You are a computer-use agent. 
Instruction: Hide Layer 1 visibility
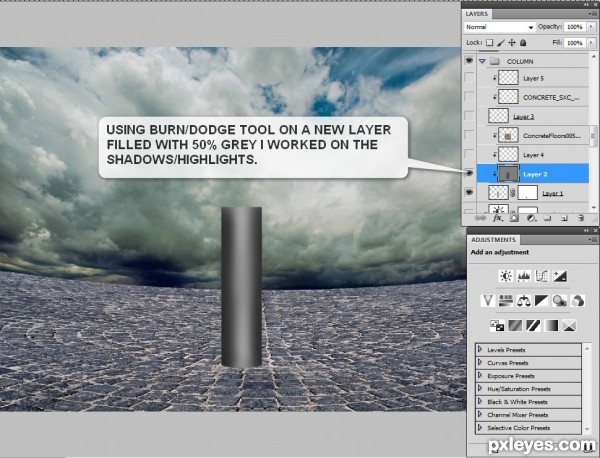click(469, 192)
